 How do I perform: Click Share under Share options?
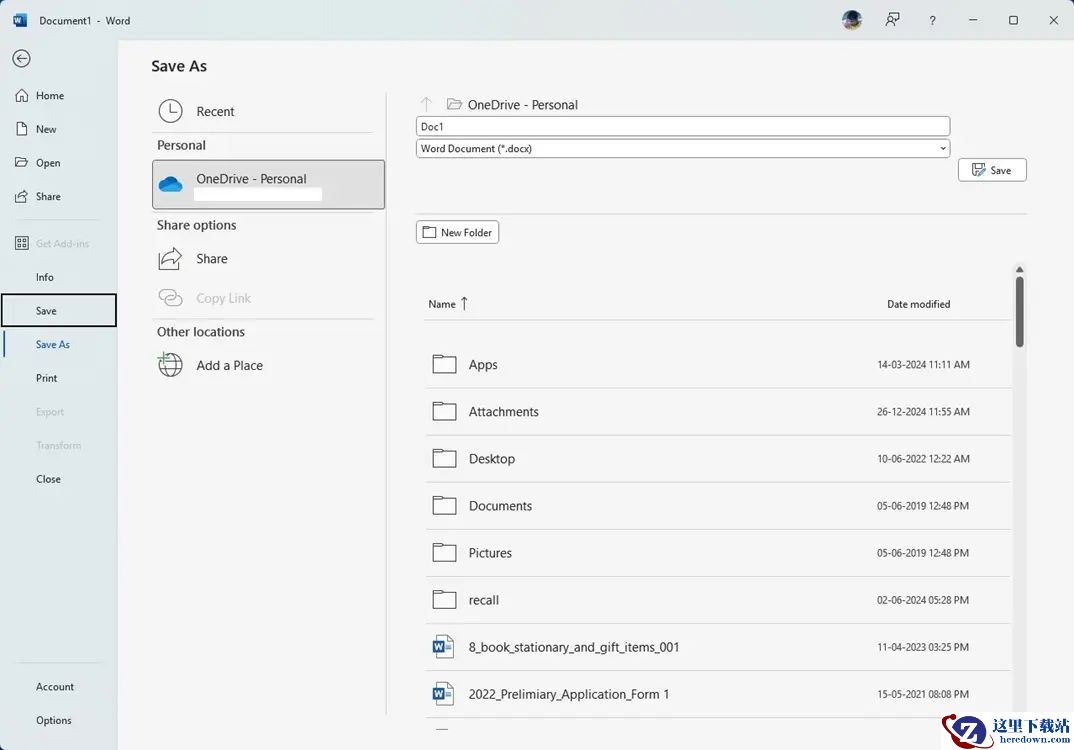click(x=212, y=259)
